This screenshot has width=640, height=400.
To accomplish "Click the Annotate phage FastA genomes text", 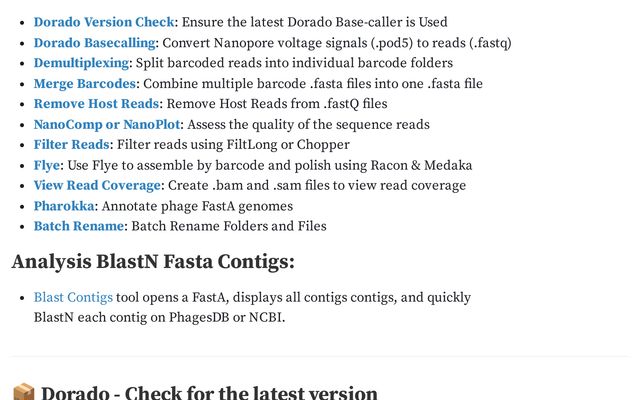I will [x=197, y=206].
